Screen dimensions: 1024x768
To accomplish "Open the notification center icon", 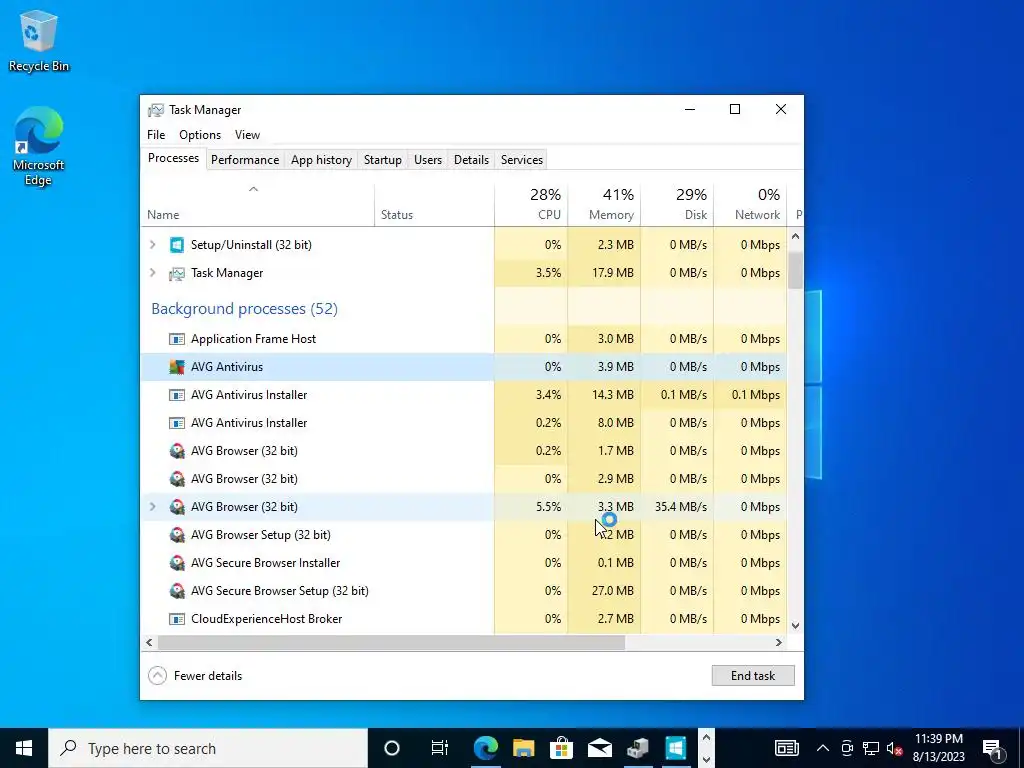I will (x=993, y=748).
